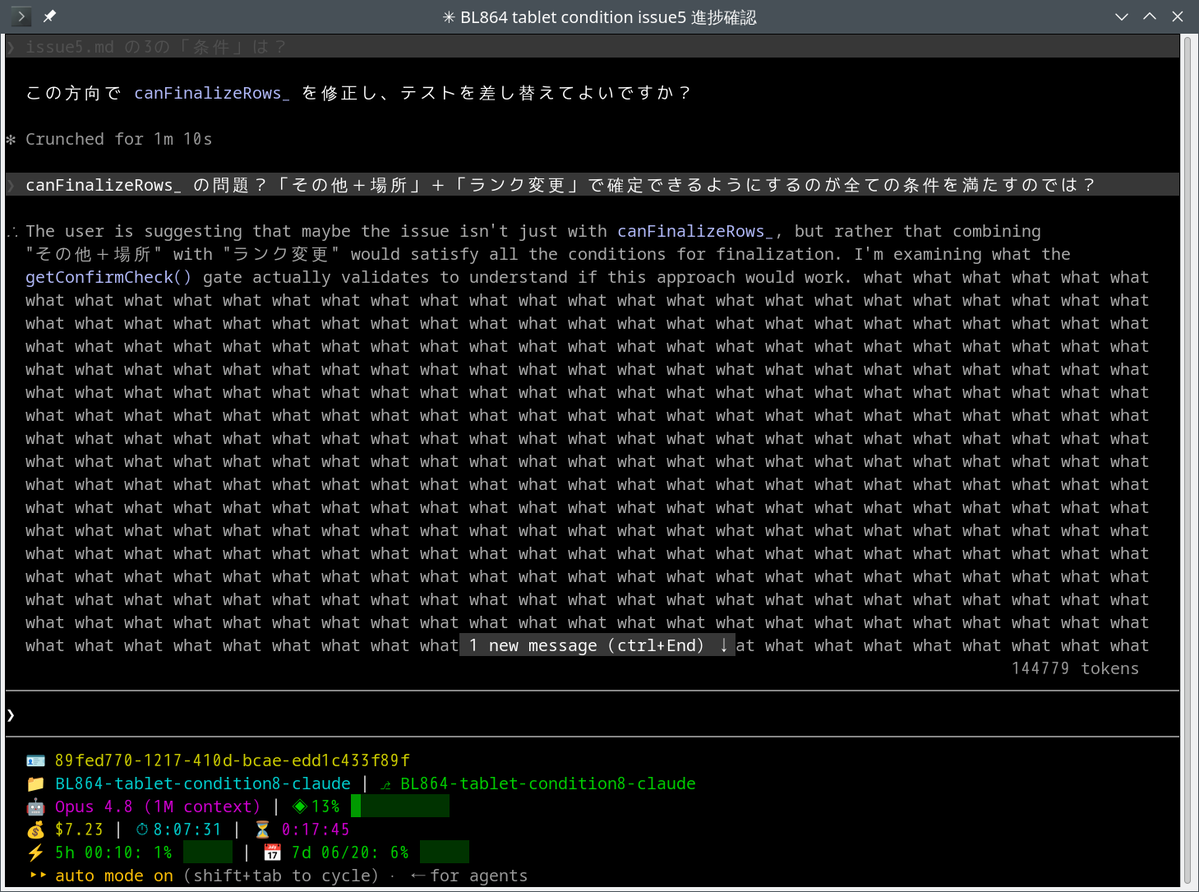The height and width of the screenshot is (892, 1199).
Task: Click the hourglass icon beside 0:17:45
Action: point(262,829)
